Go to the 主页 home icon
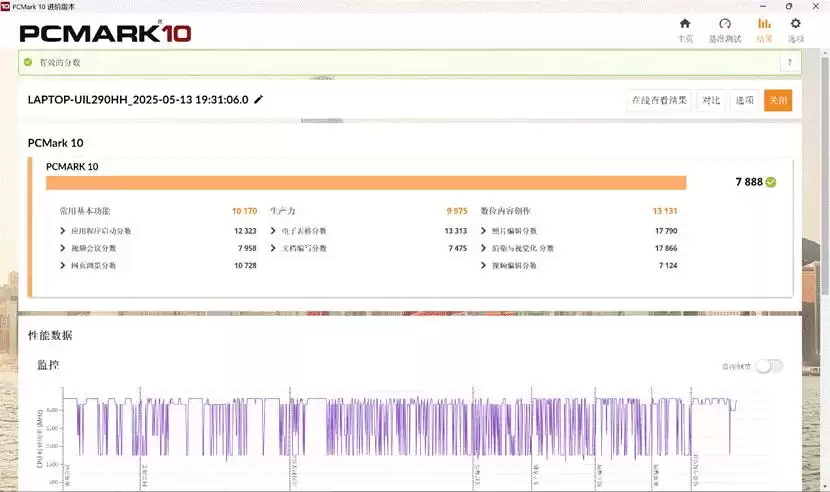Viewport: 830px width, 492px height. [x=685, y=24]
